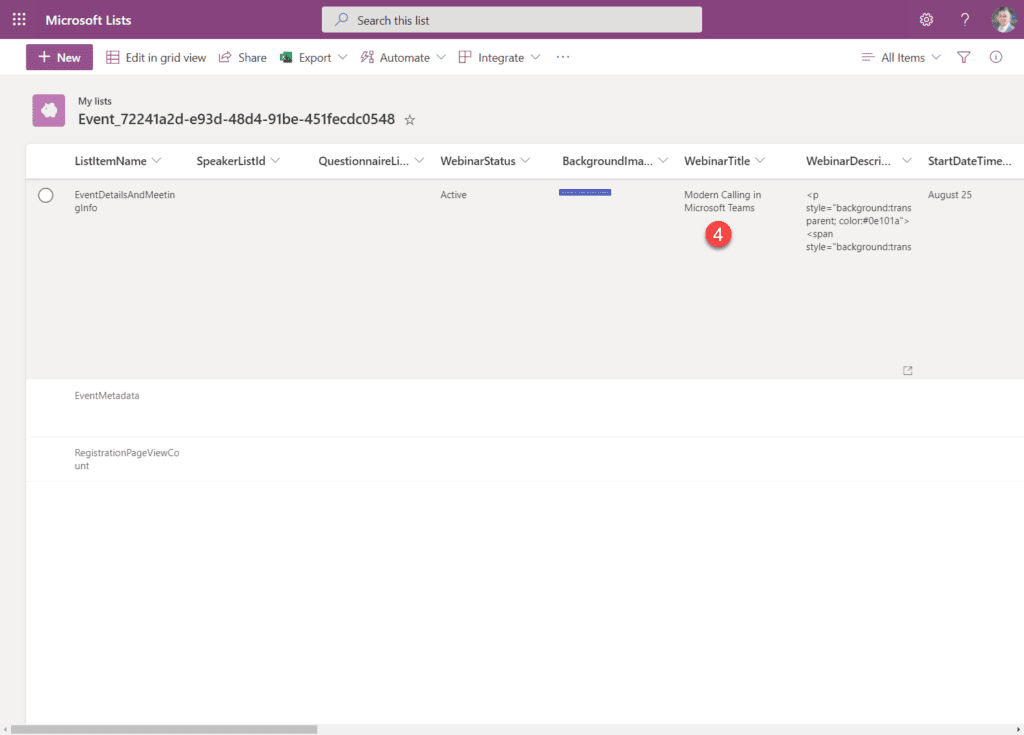Click Edit in grid view
This screenshot has width=1024, height=735.
pos(156,57)
